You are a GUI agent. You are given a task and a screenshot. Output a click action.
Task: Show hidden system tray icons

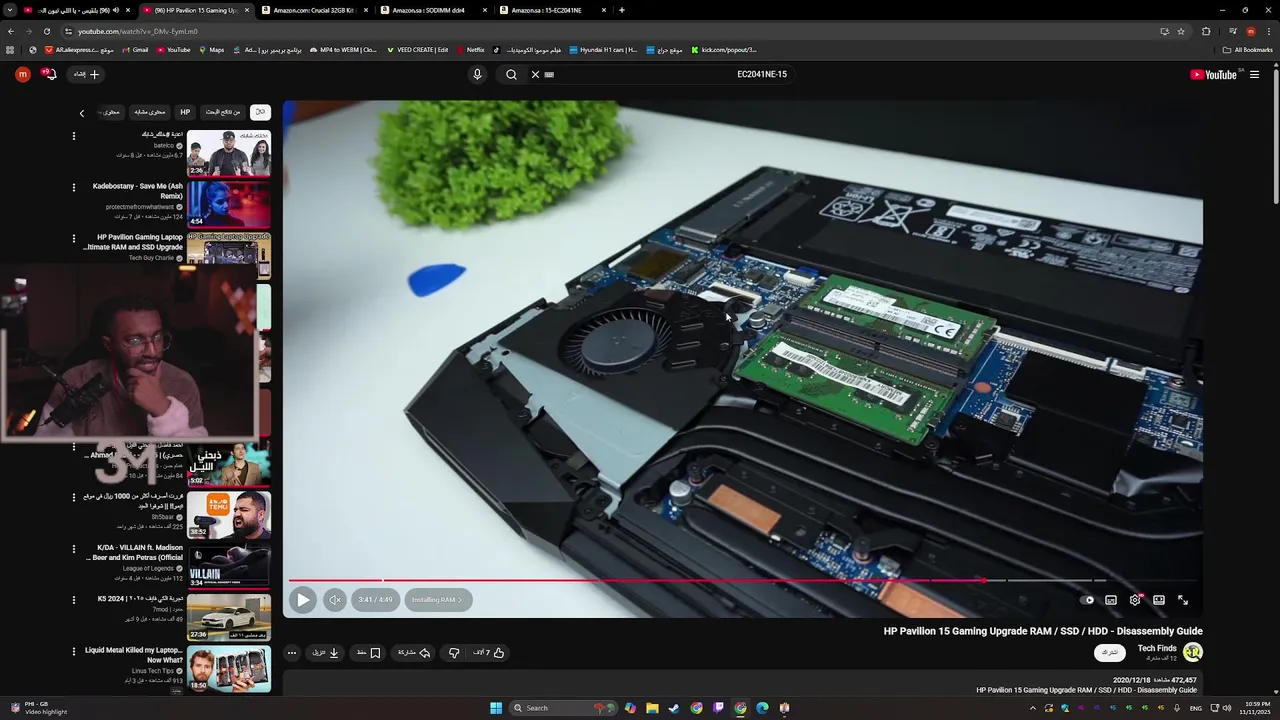point(1033,708)
